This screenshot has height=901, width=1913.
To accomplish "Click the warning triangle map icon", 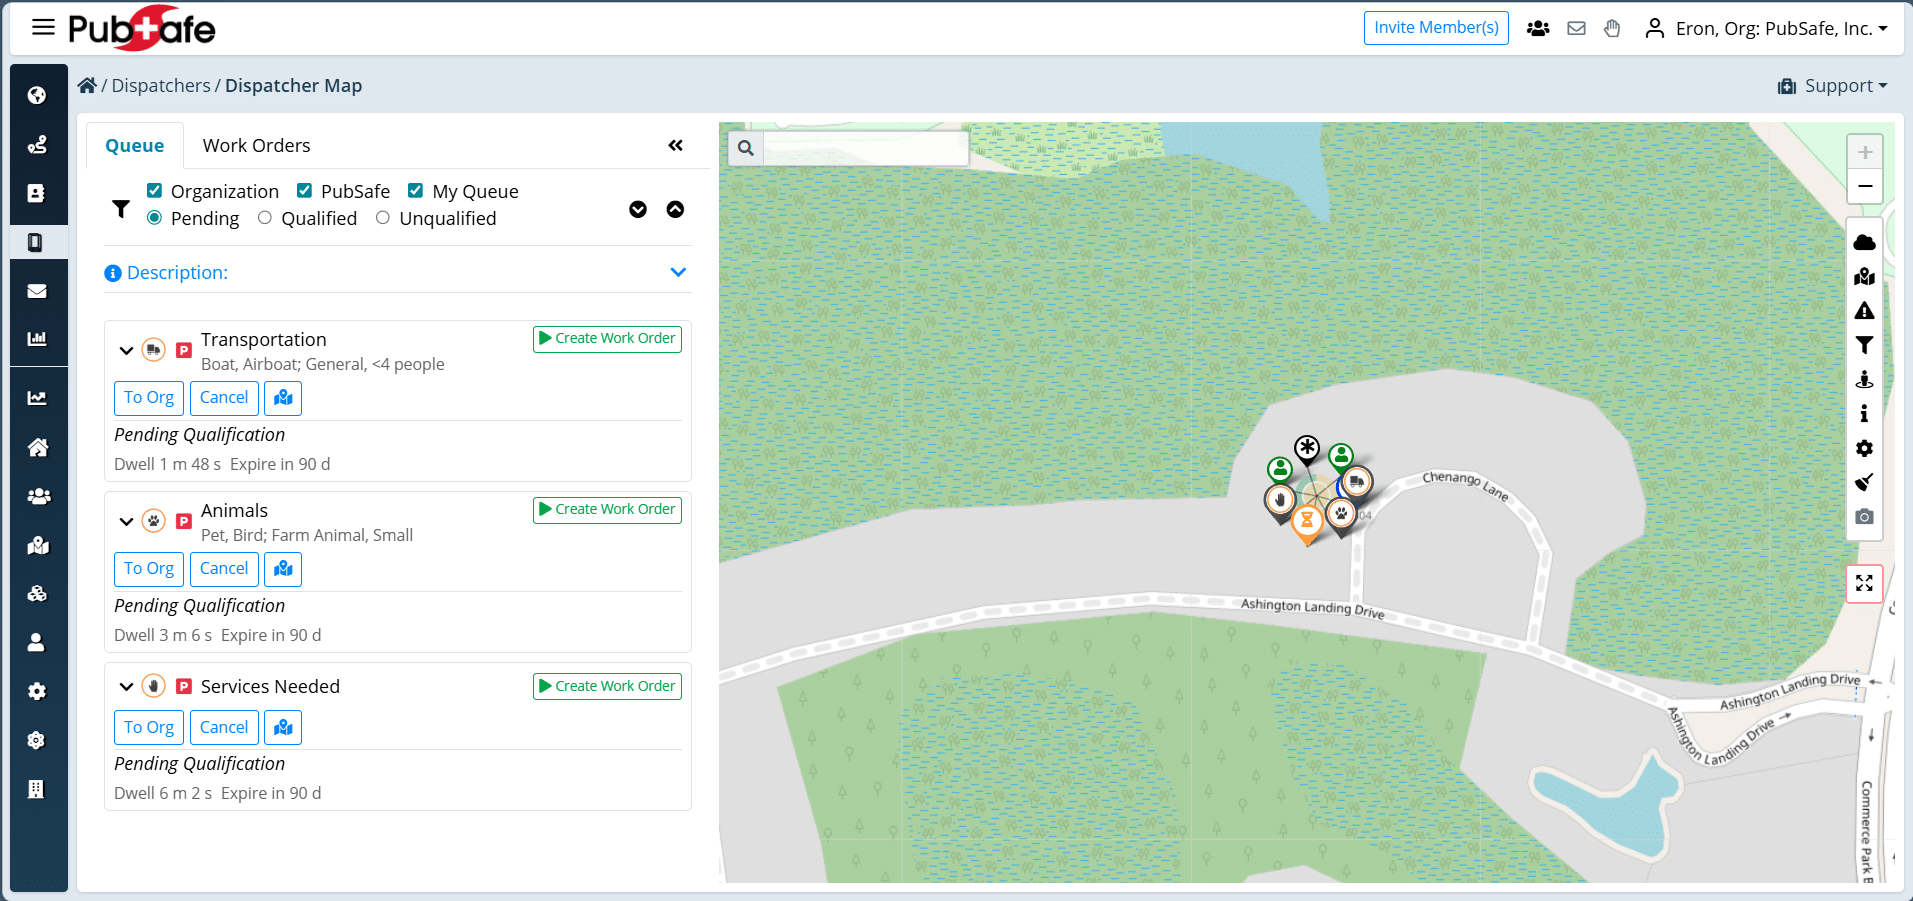I will tap(1864, 311).
